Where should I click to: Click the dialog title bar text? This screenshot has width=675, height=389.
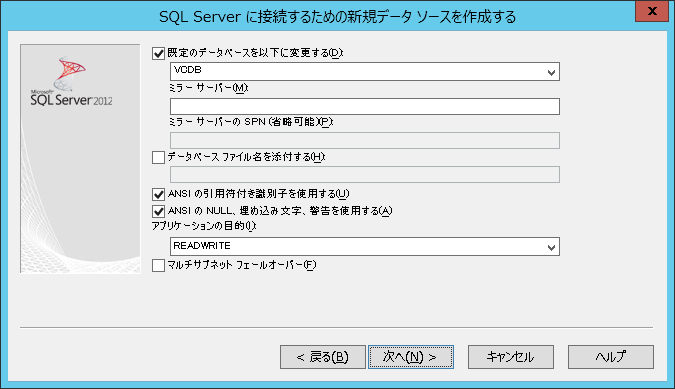point(338,17)
